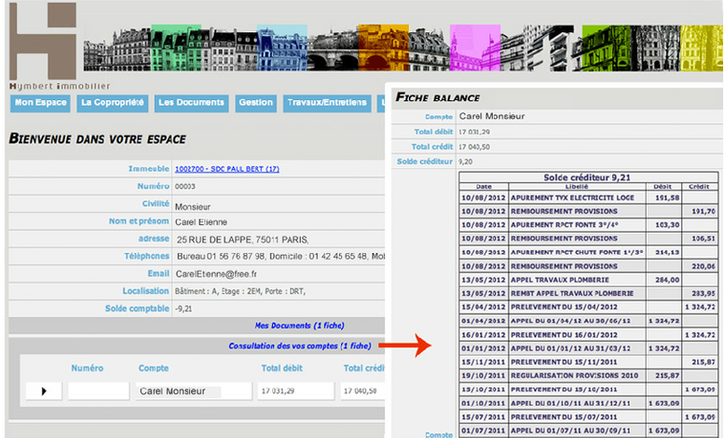Open the La Copropriété tab
This screenshot has width=724, height=438.
coord(112,103)
